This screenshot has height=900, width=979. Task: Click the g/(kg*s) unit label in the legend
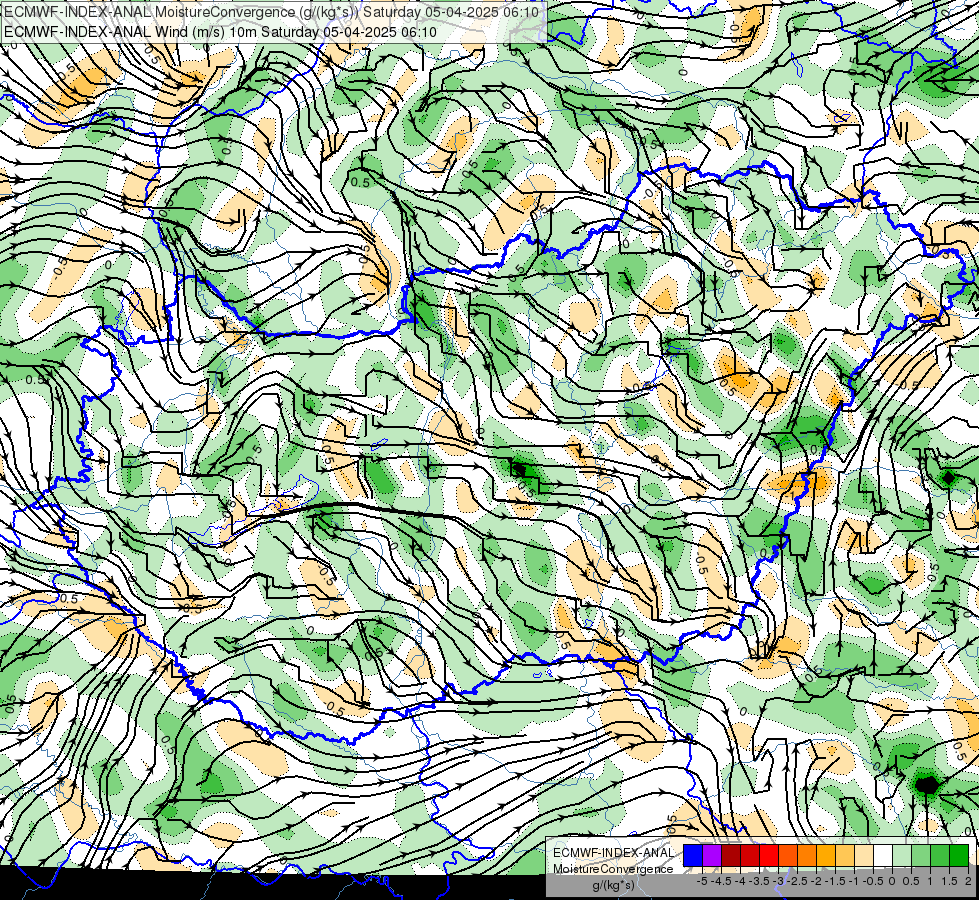613,885
